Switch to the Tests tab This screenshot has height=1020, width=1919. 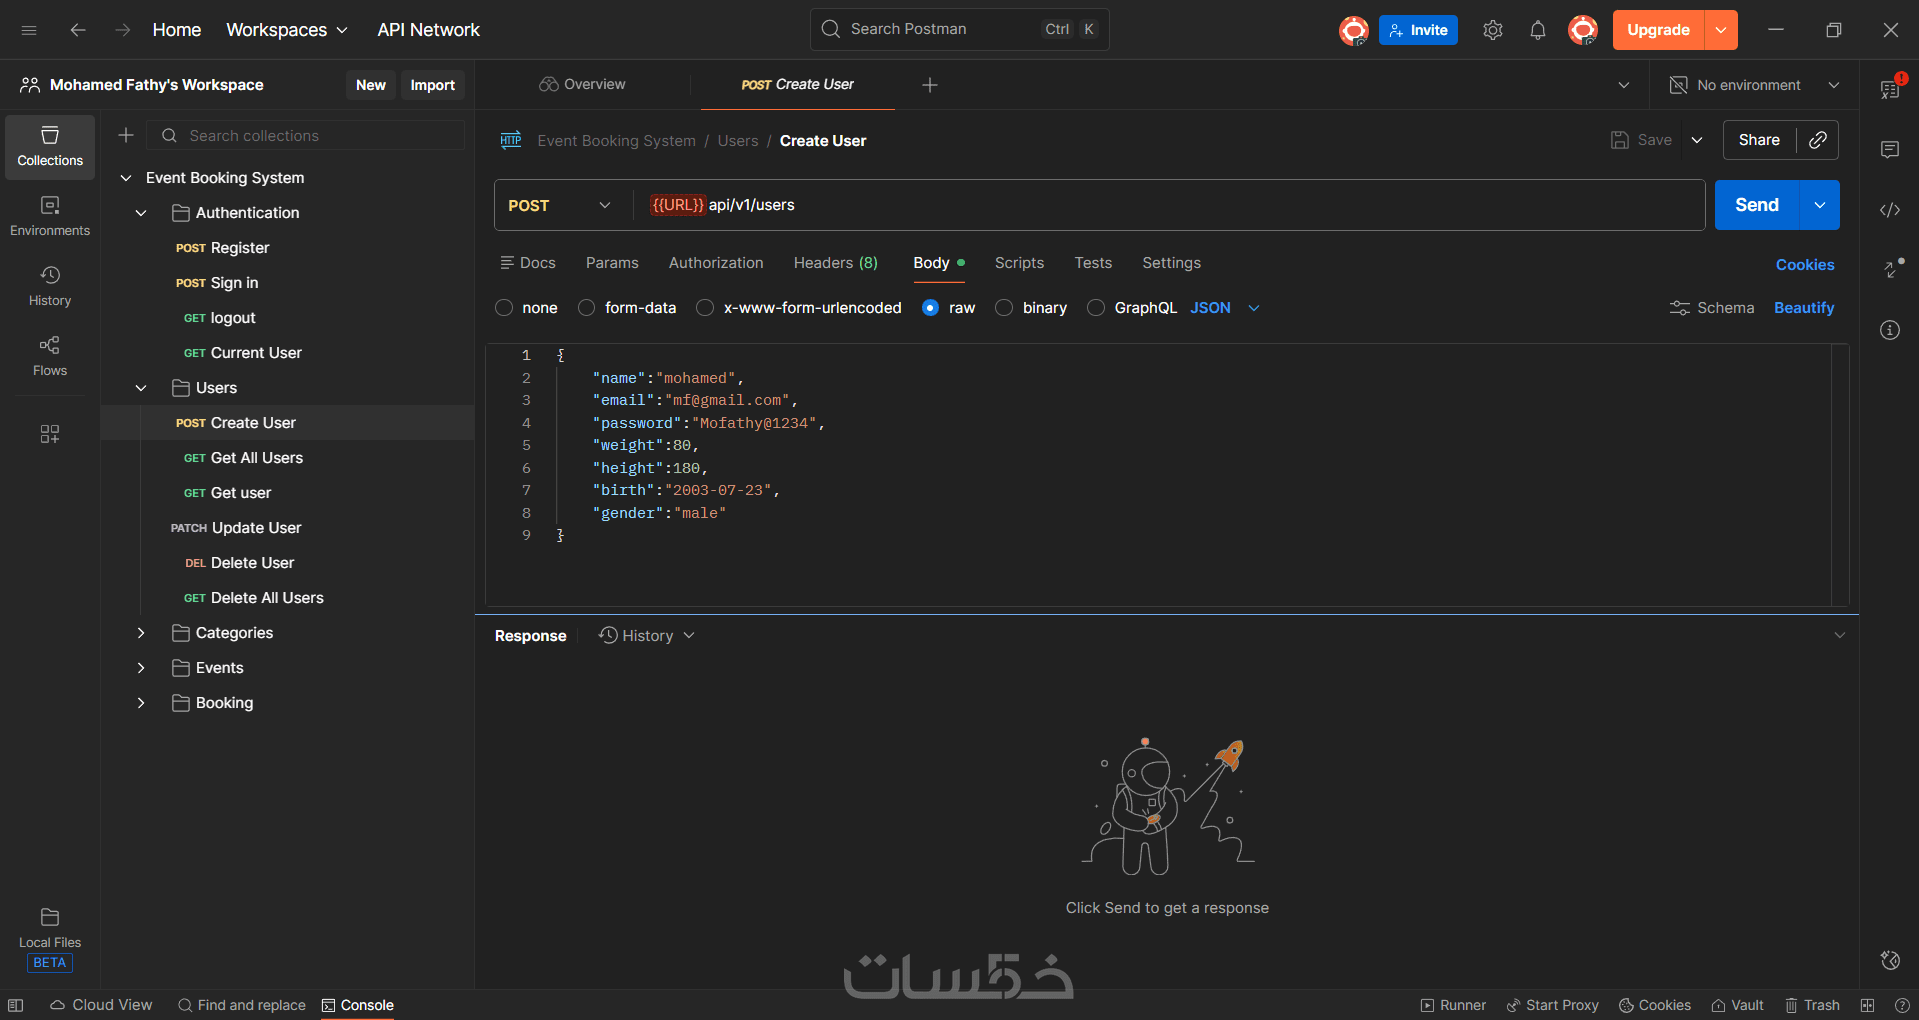coord(1093,263)
